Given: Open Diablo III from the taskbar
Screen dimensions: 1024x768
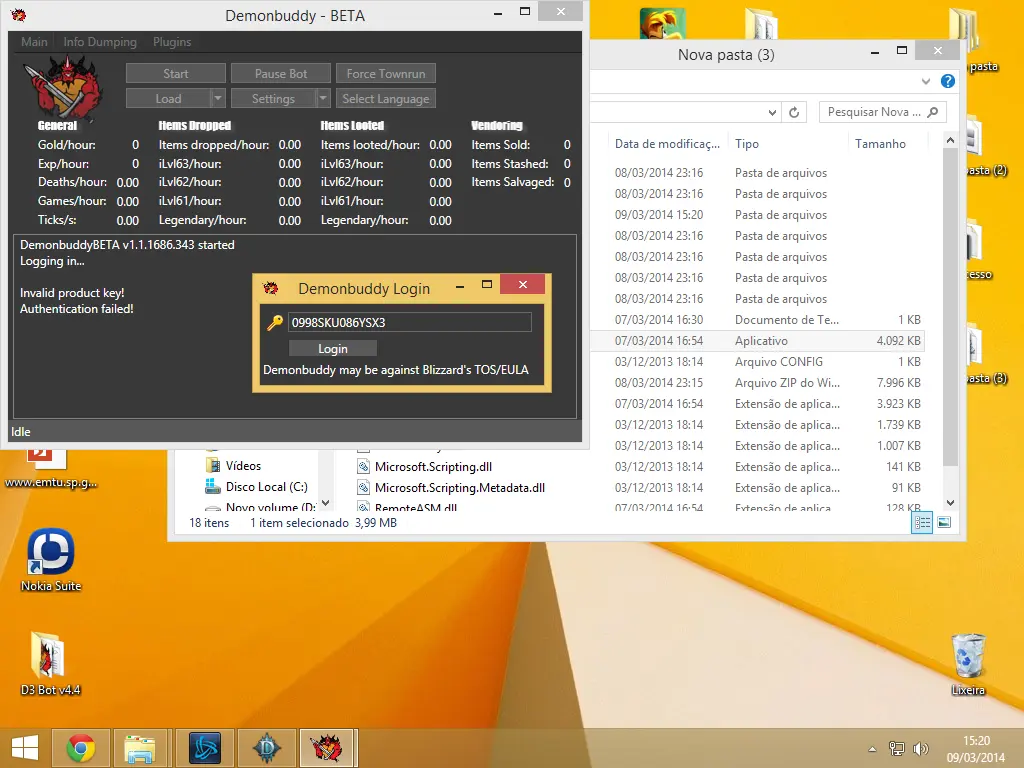Looking at the screenshot, I should (x=267, y=748).
